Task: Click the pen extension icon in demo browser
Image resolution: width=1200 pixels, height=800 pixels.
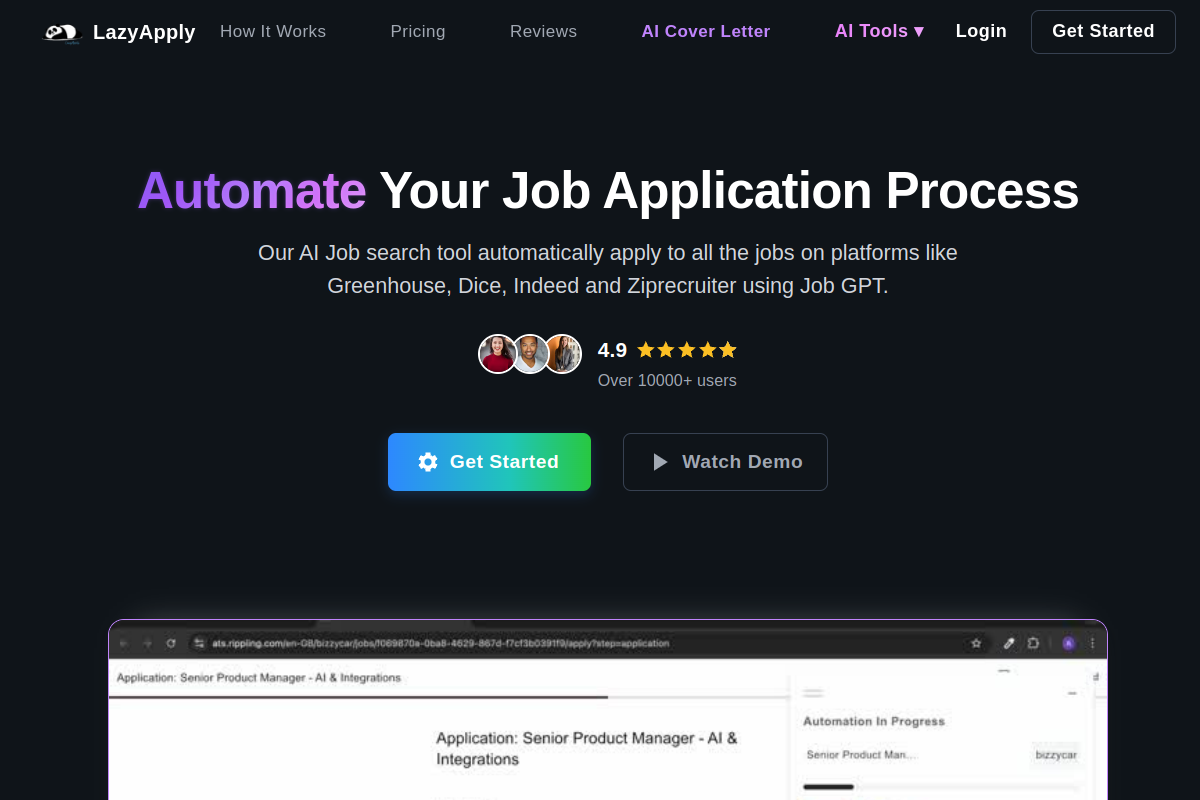Action: point(1009,643)
